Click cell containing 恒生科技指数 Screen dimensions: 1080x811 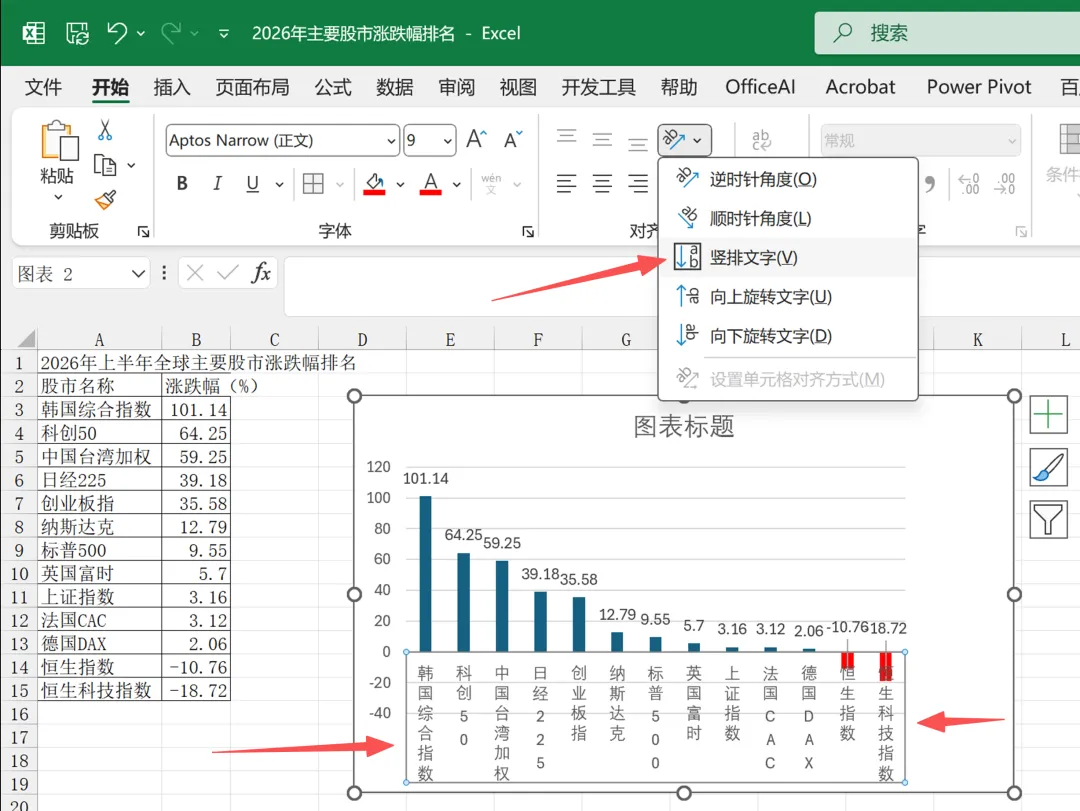pos(100,690)
